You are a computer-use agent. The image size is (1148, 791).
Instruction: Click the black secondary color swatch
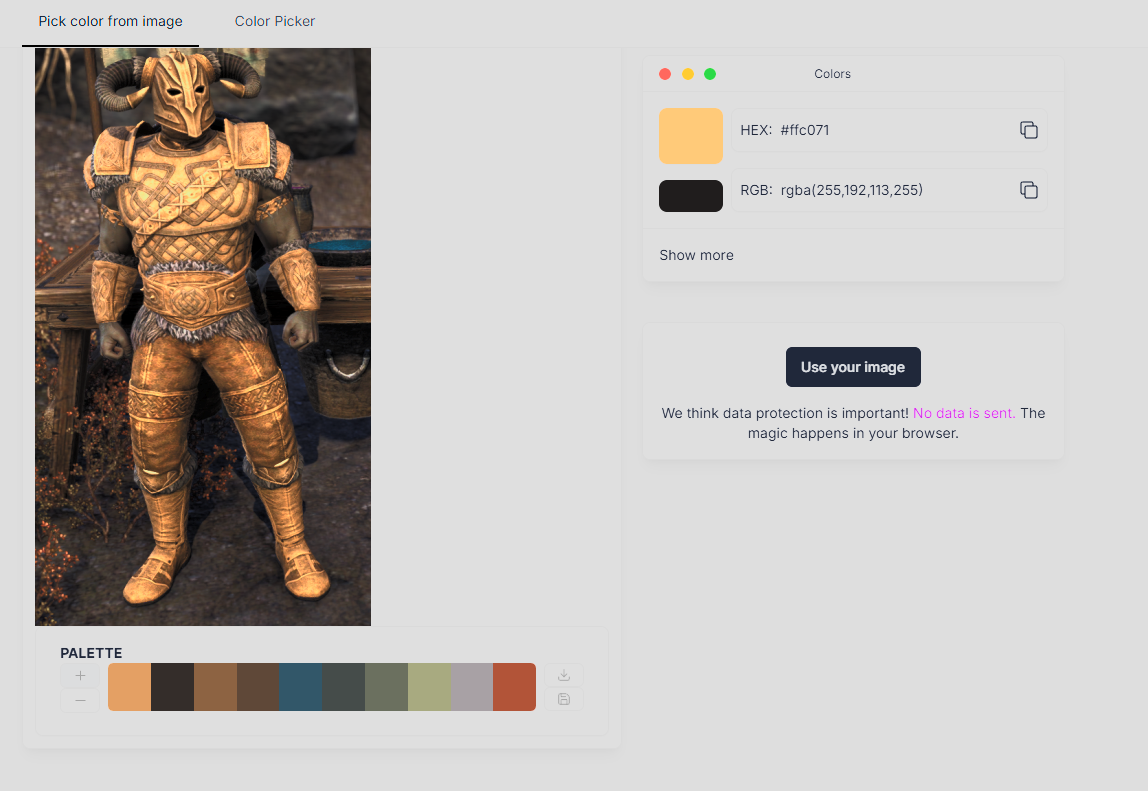690,196
